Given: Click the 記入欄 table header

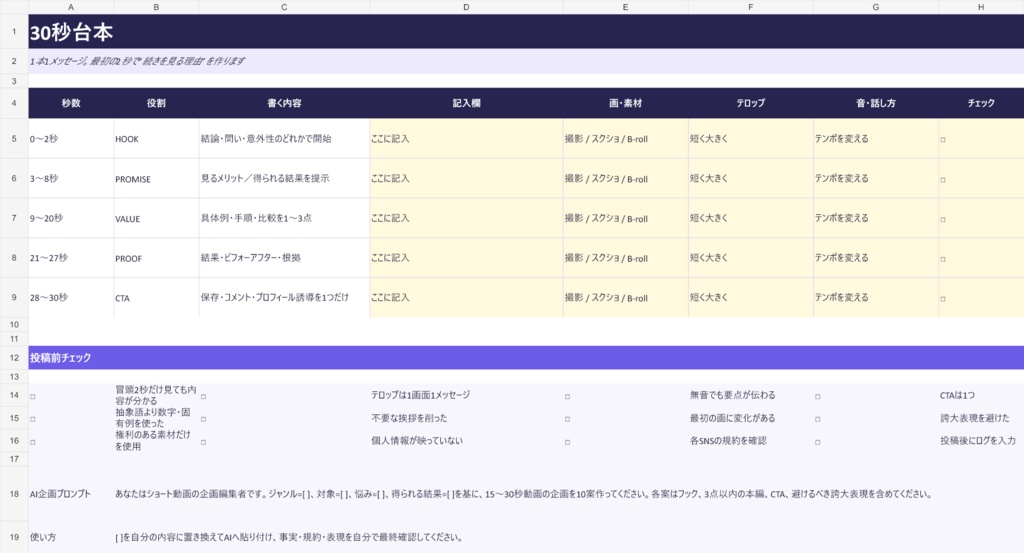Looking at the screenshot, I should (466, 103).
